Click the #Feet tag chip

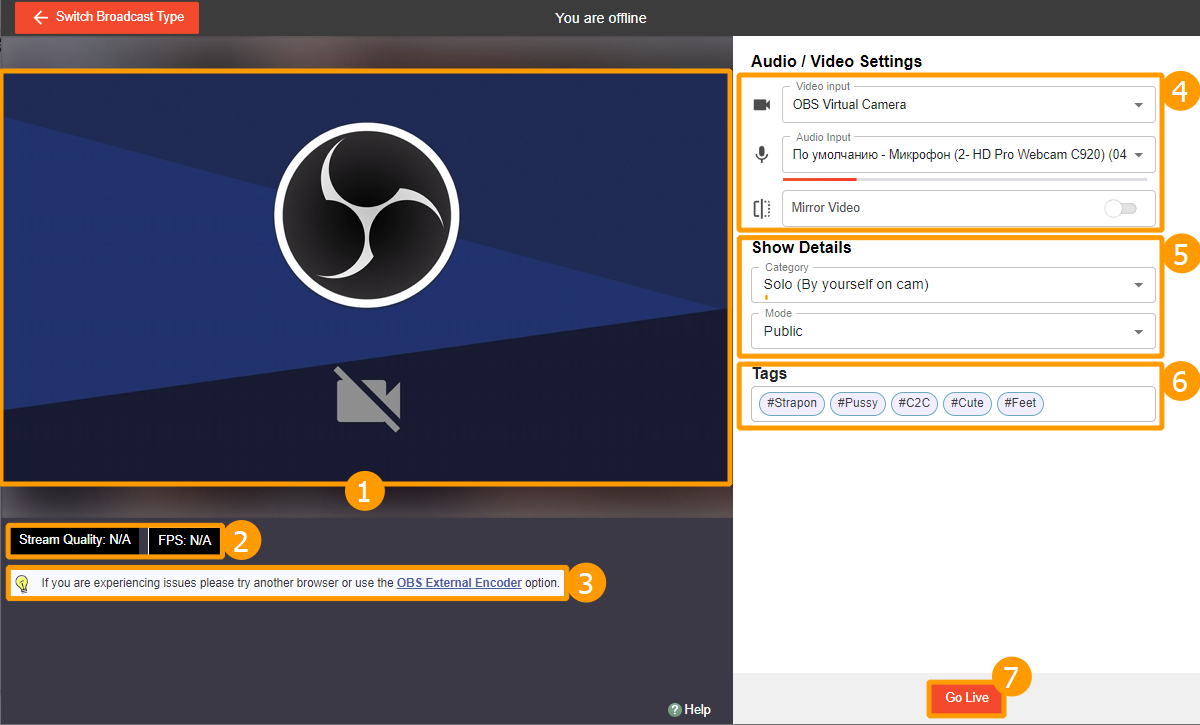[1020, 404]
